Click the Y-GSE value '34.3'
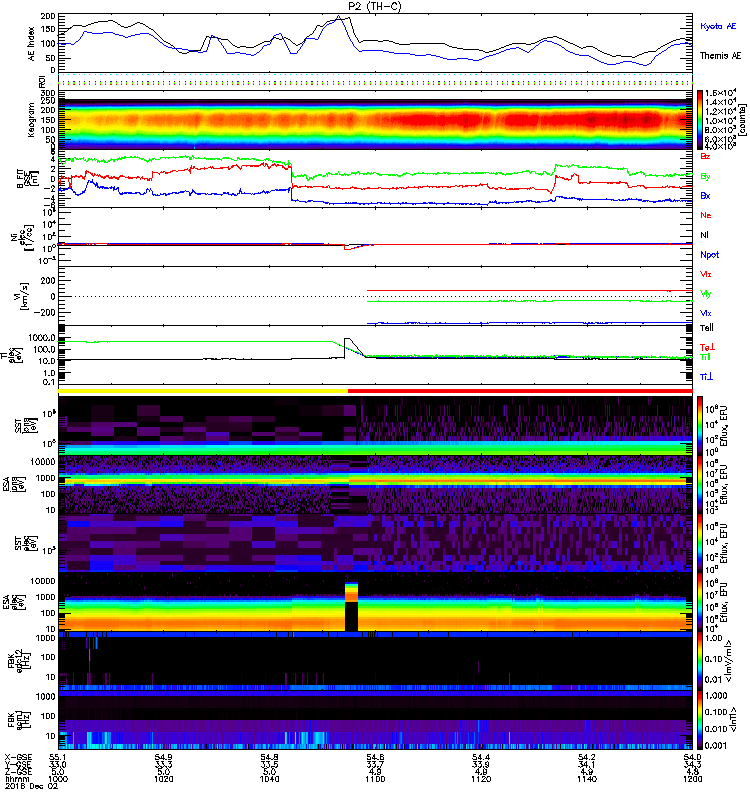 (x=692, y=764)
